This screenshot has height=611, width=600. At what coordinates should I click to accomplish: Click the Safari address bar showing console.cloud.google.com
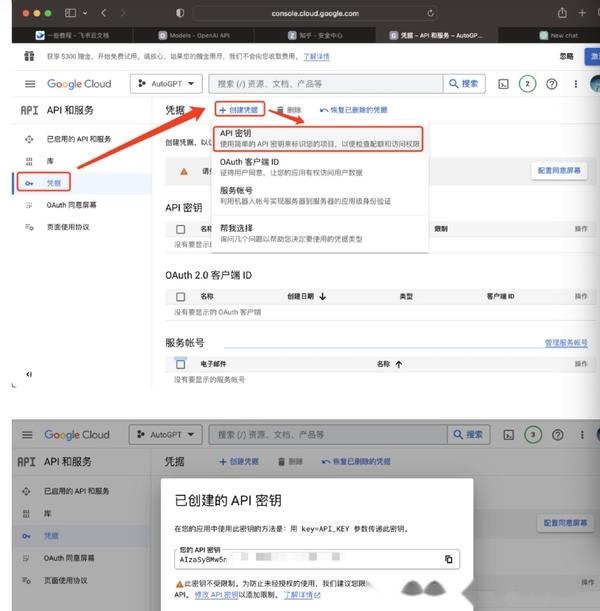click(315, 13)
